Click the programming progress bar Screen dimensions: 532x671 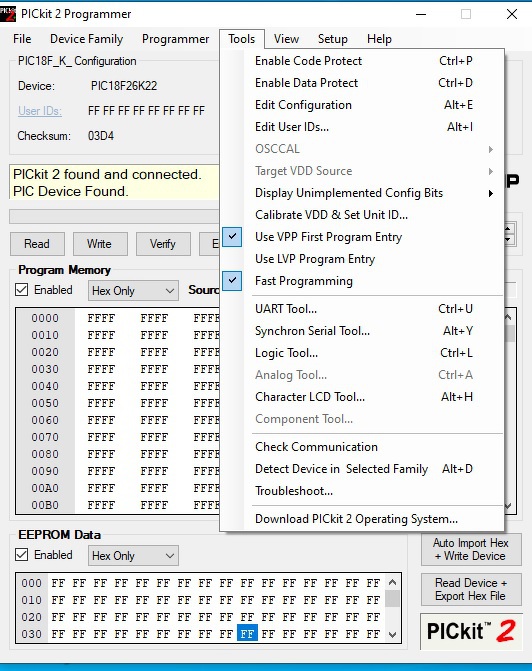114,217
